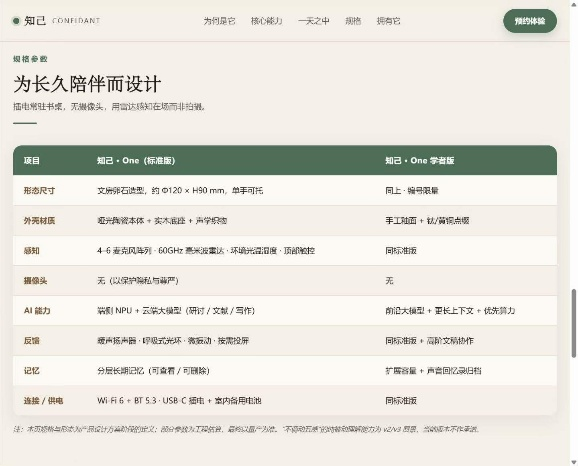Select the 记忆 row label
This screenshot has height=466, width=578.
click(x=32, y=371)
